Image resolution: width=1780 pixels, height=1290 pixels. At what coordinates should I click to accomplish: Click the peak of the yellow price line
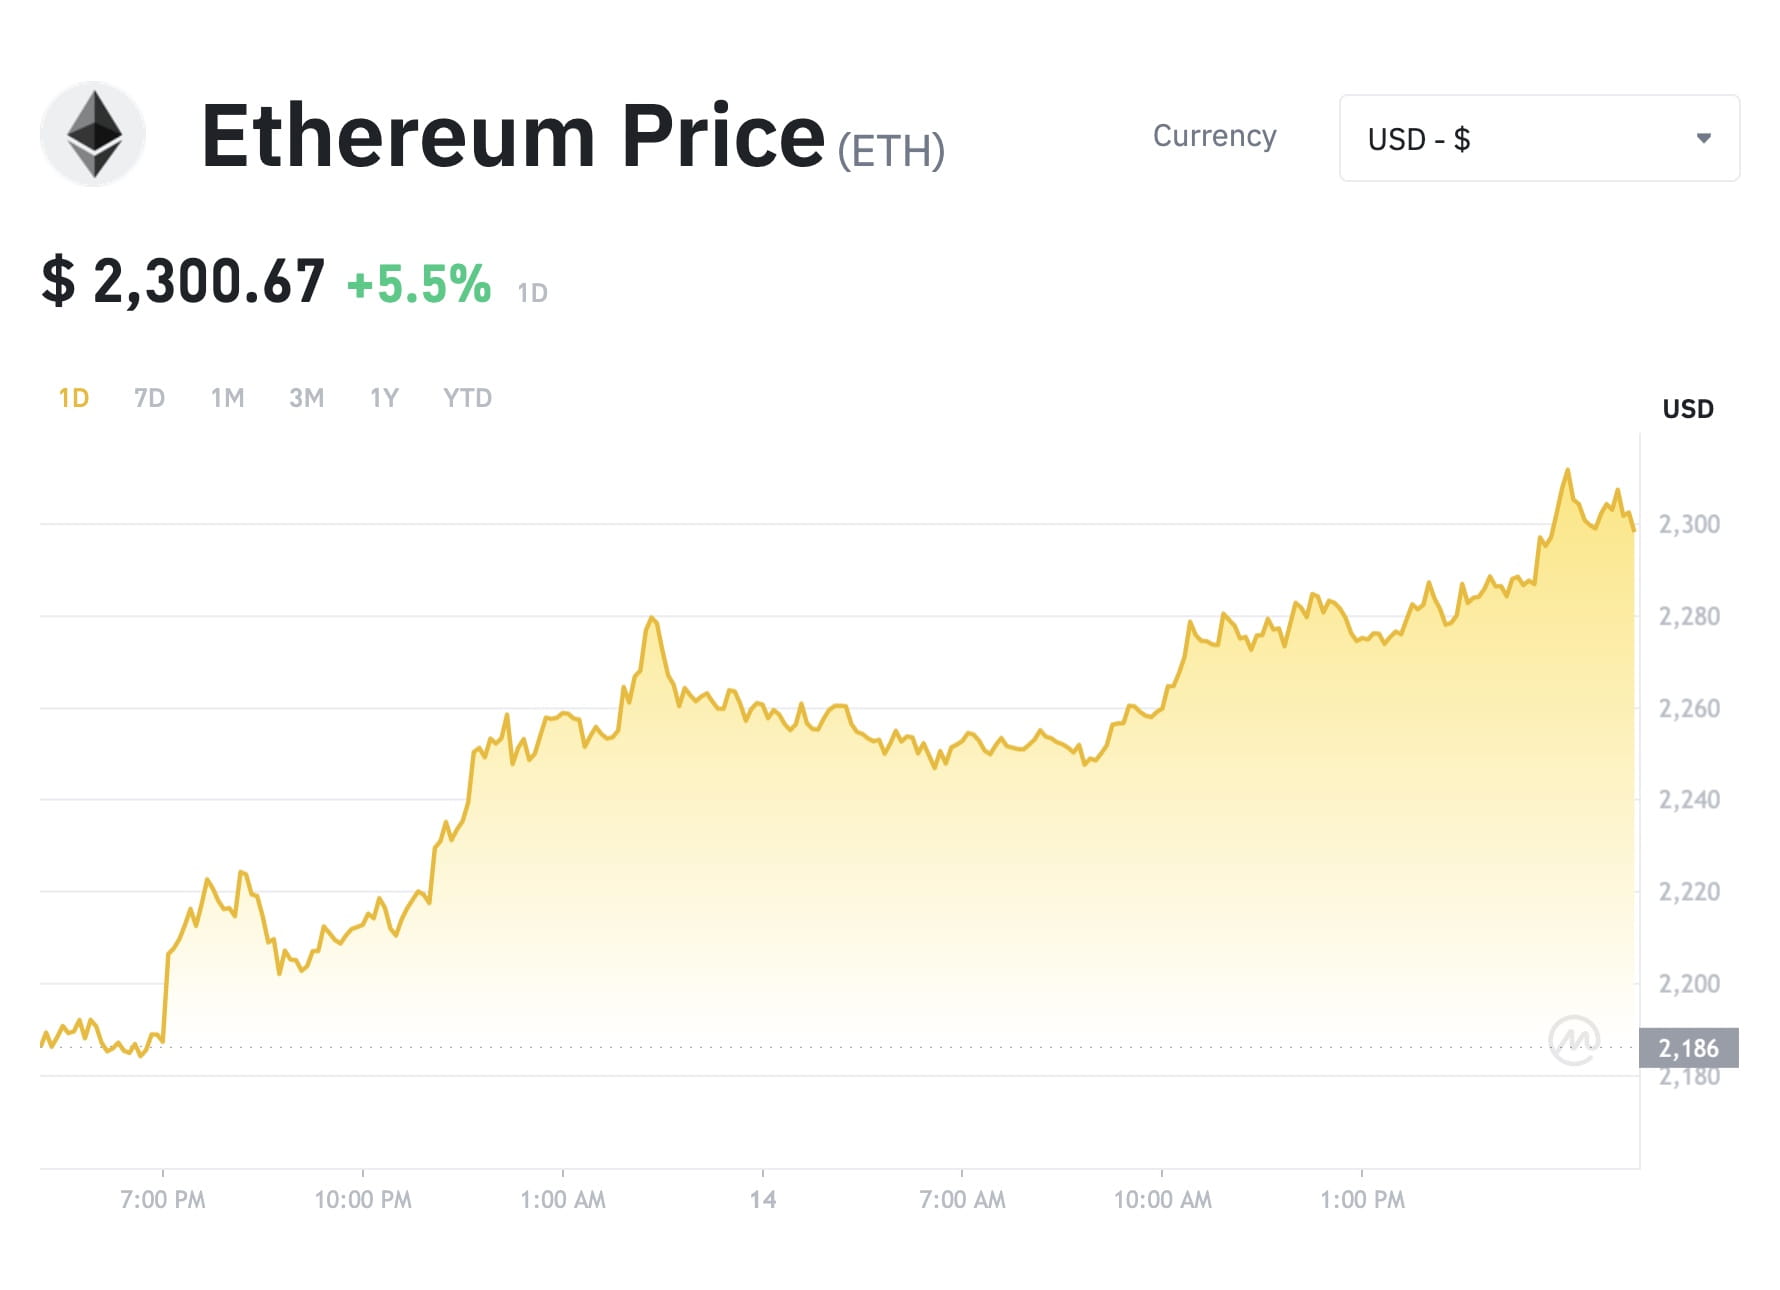click(1568, 466)
